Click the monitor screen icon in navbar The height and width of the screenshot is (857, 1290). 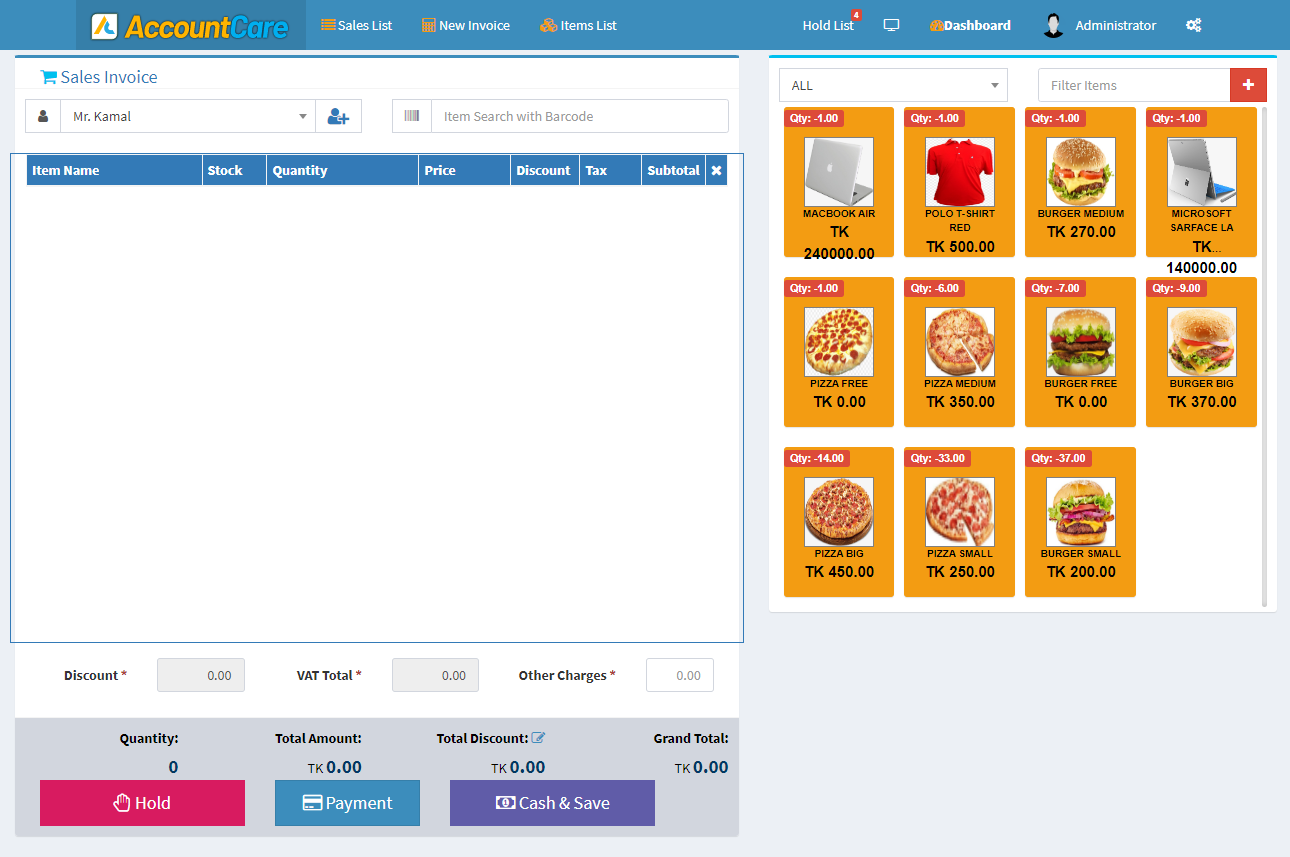pos(891,25)
